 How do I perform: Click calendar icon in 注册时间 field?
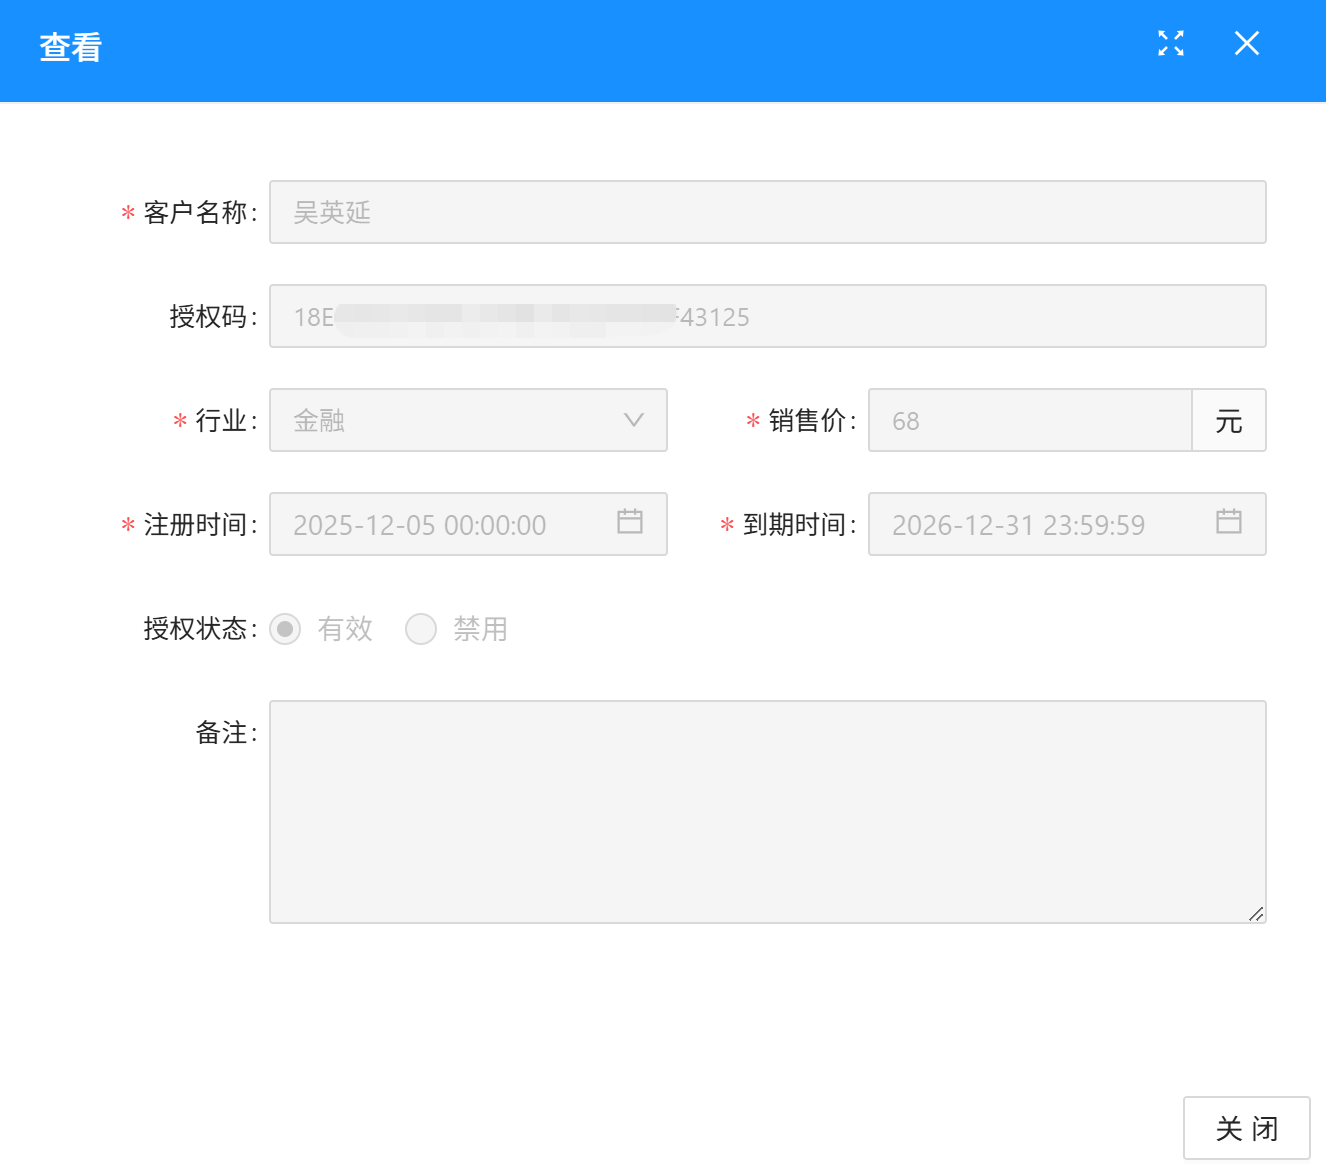[629, 521]
